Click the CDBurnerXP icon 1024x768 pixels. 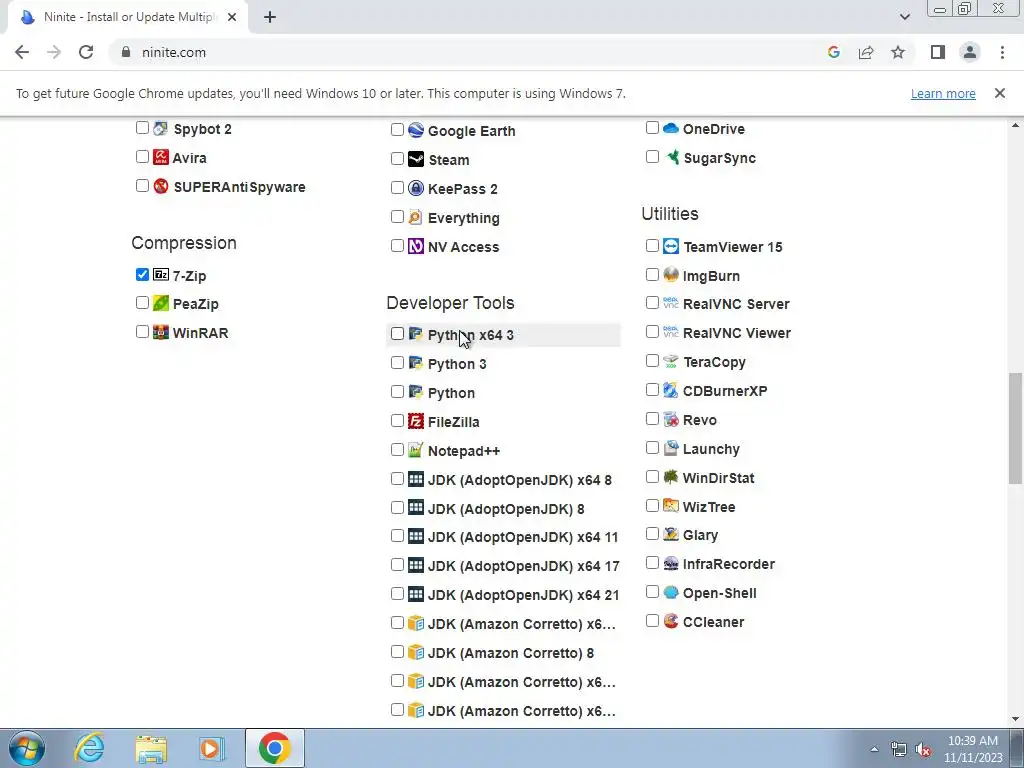(671, 391)
